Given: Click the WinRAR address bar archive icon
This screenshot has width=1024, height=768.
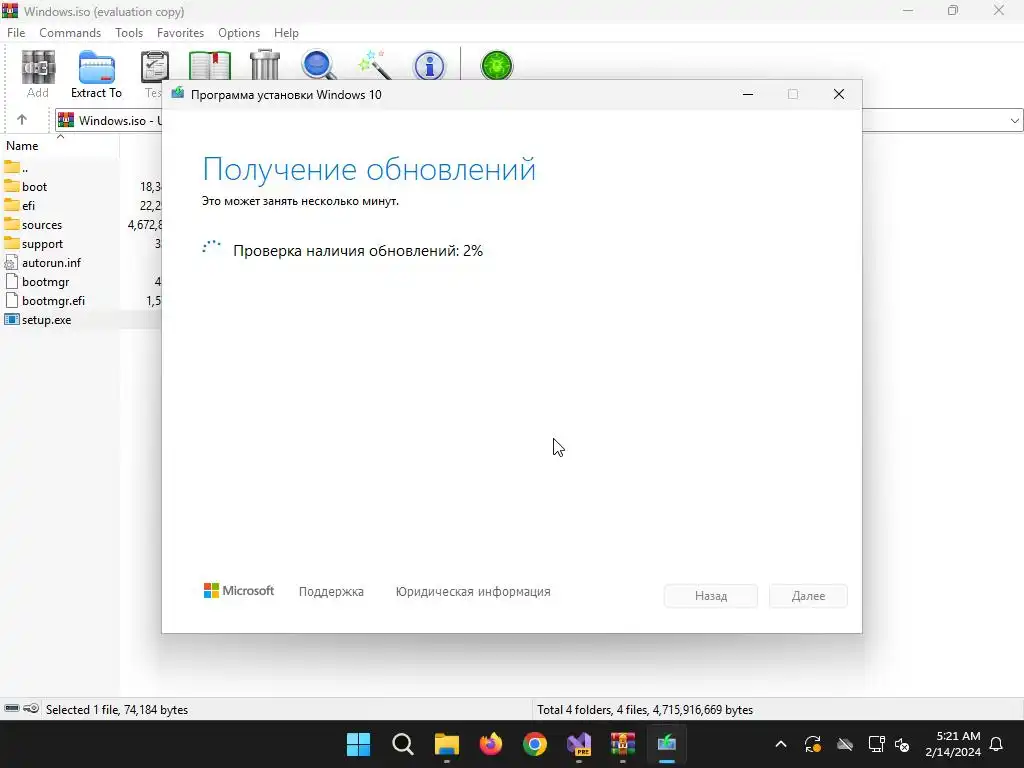Looking at the screenshot, I should coord(66,120).
